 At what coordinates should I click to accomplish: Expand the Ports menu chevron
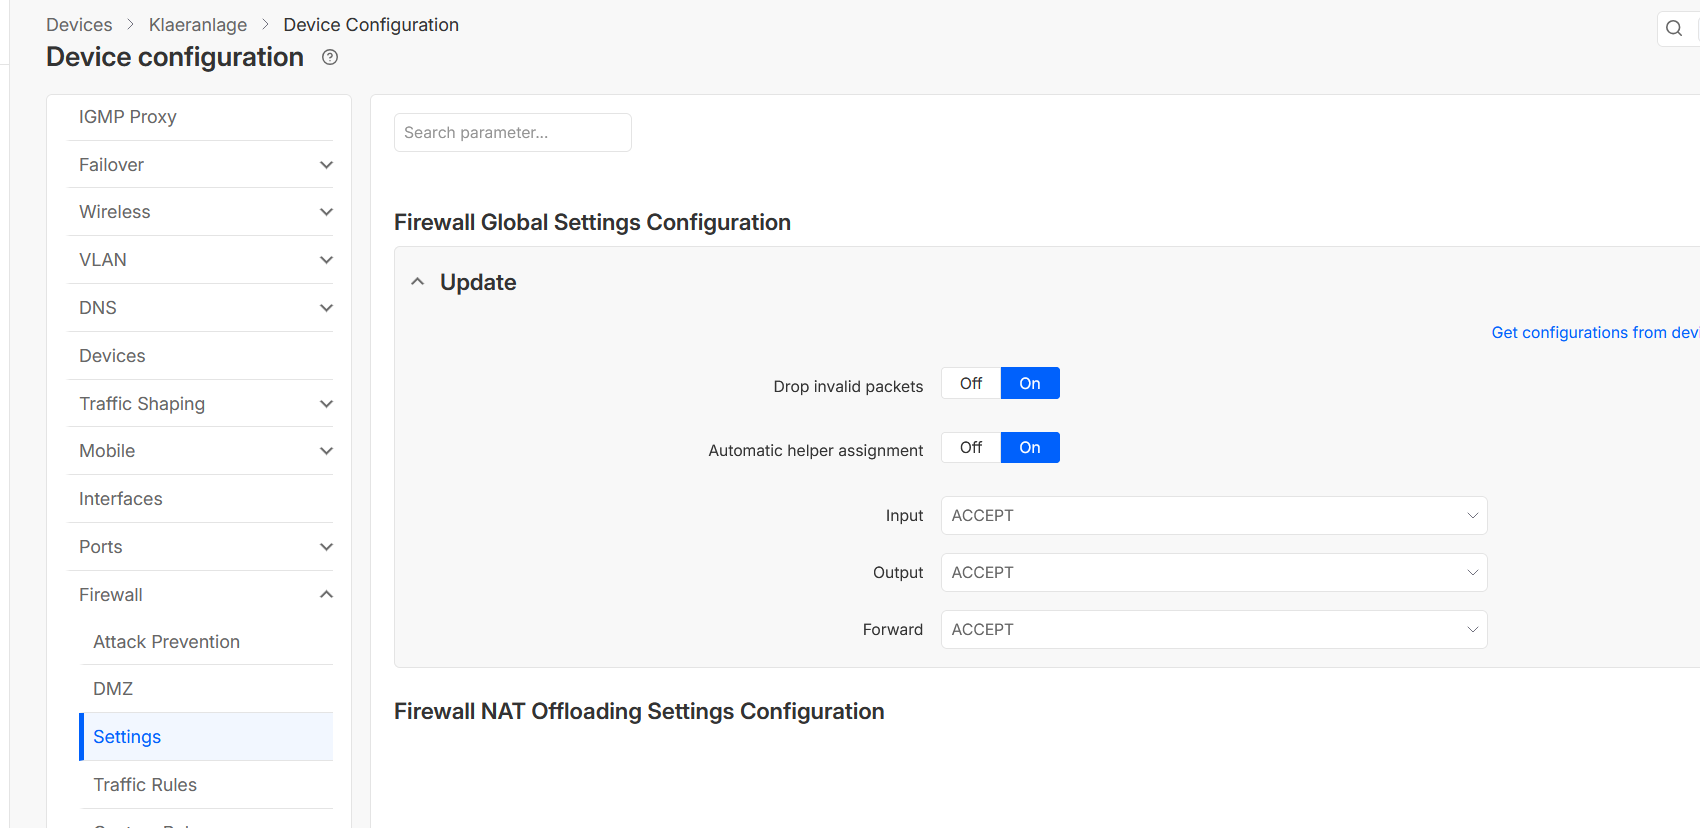326,547
